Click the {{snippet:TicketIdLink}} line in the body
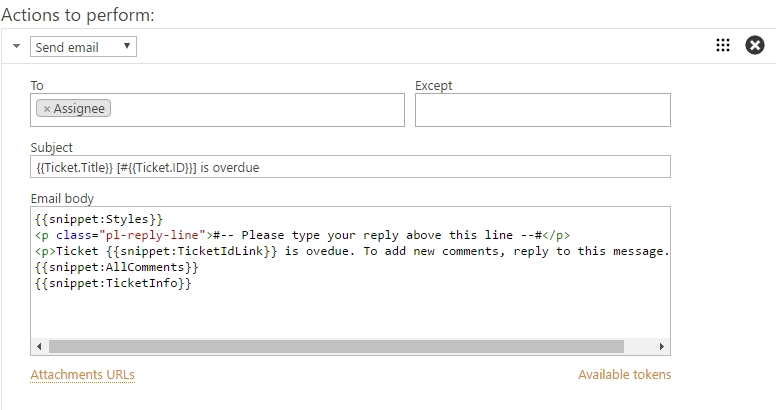The image size is (776, 410). point(352,251)
